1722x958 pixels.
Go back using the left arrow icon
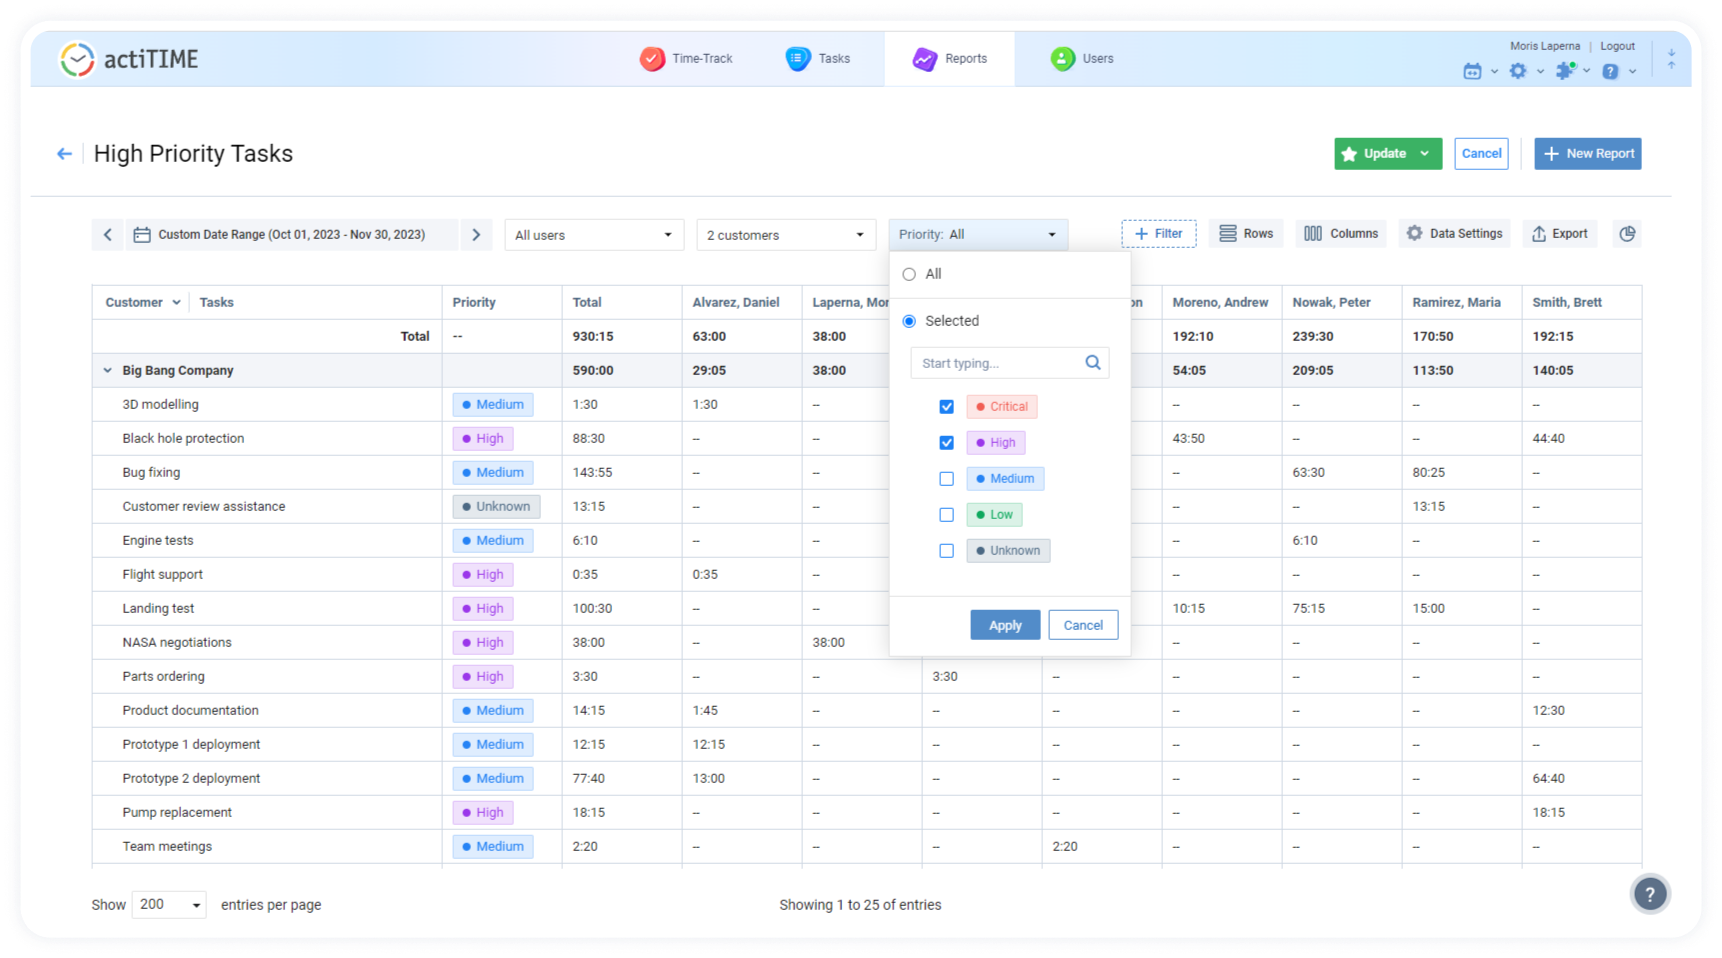(64, 154)
